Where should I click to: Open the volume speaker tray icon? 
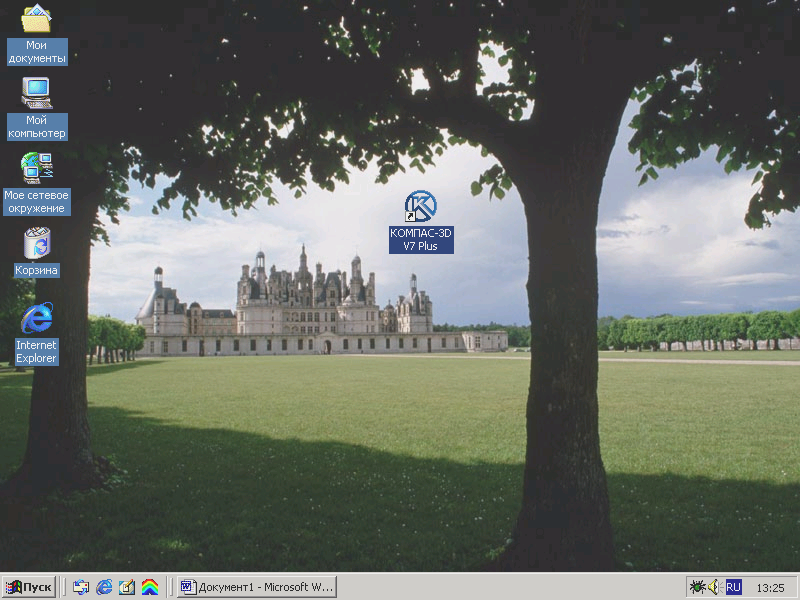[x=714, y=587]
